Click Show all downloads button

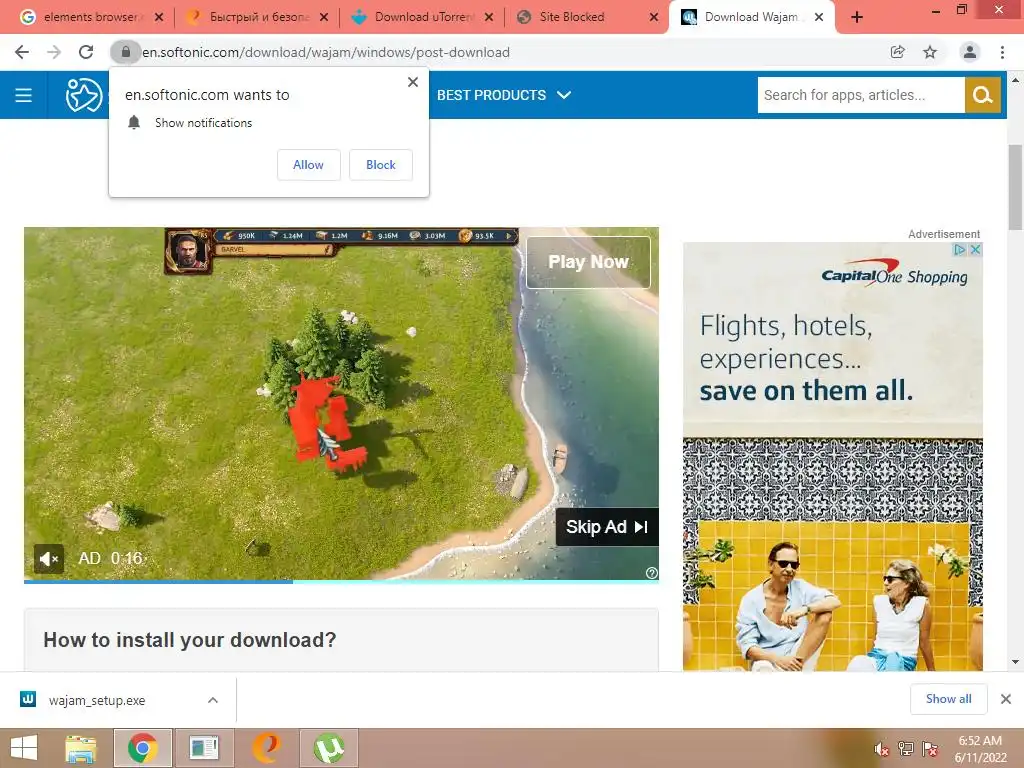948,699
